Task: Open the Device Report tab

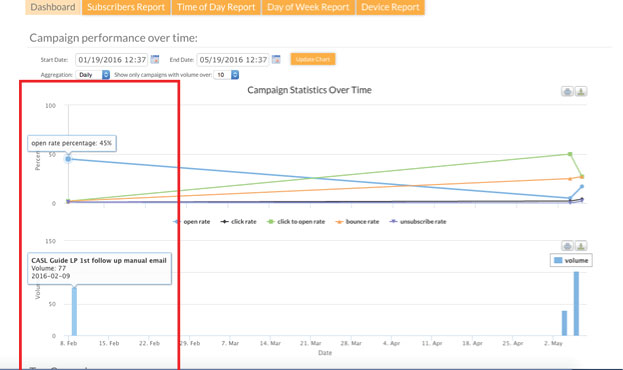Action: (390, 7)
